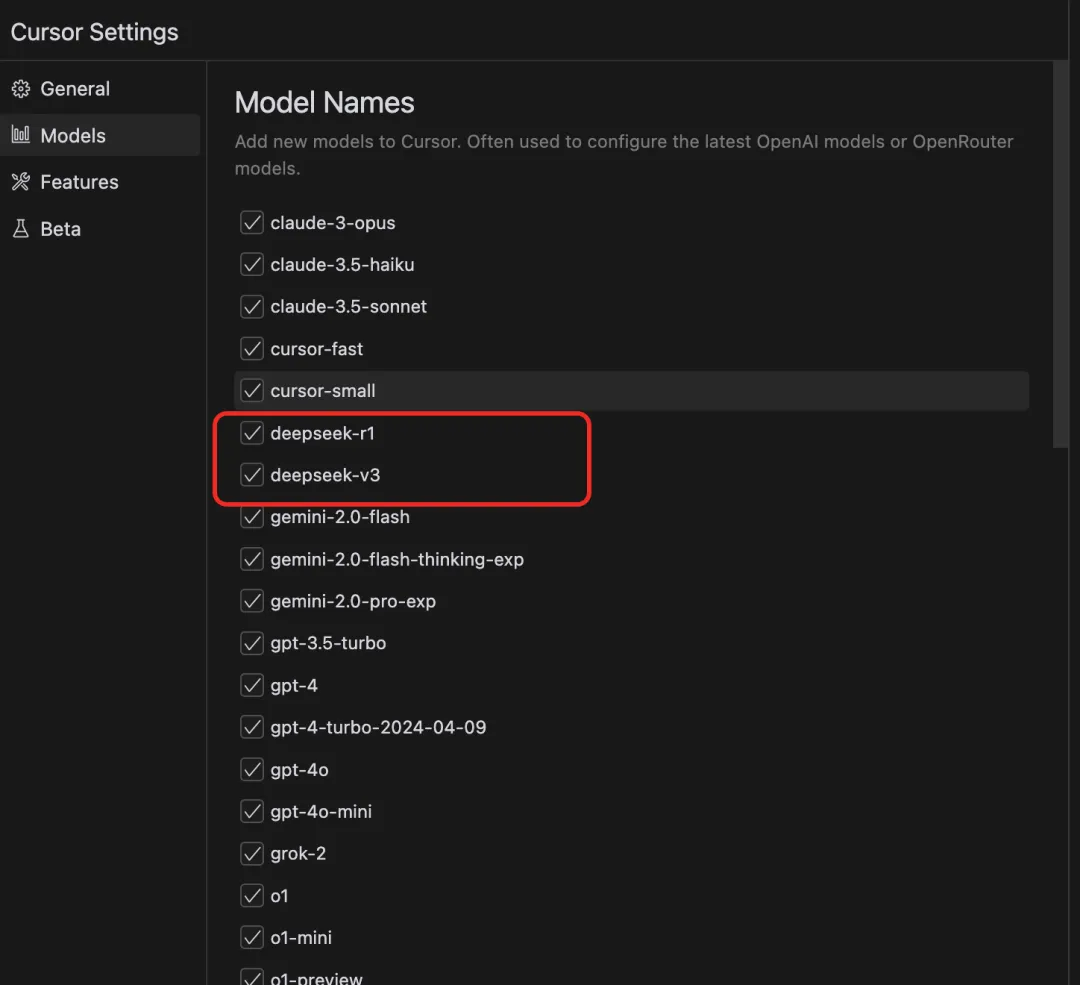
Task: Click the deepseek-v3 model name
Action: pos(325,475)
